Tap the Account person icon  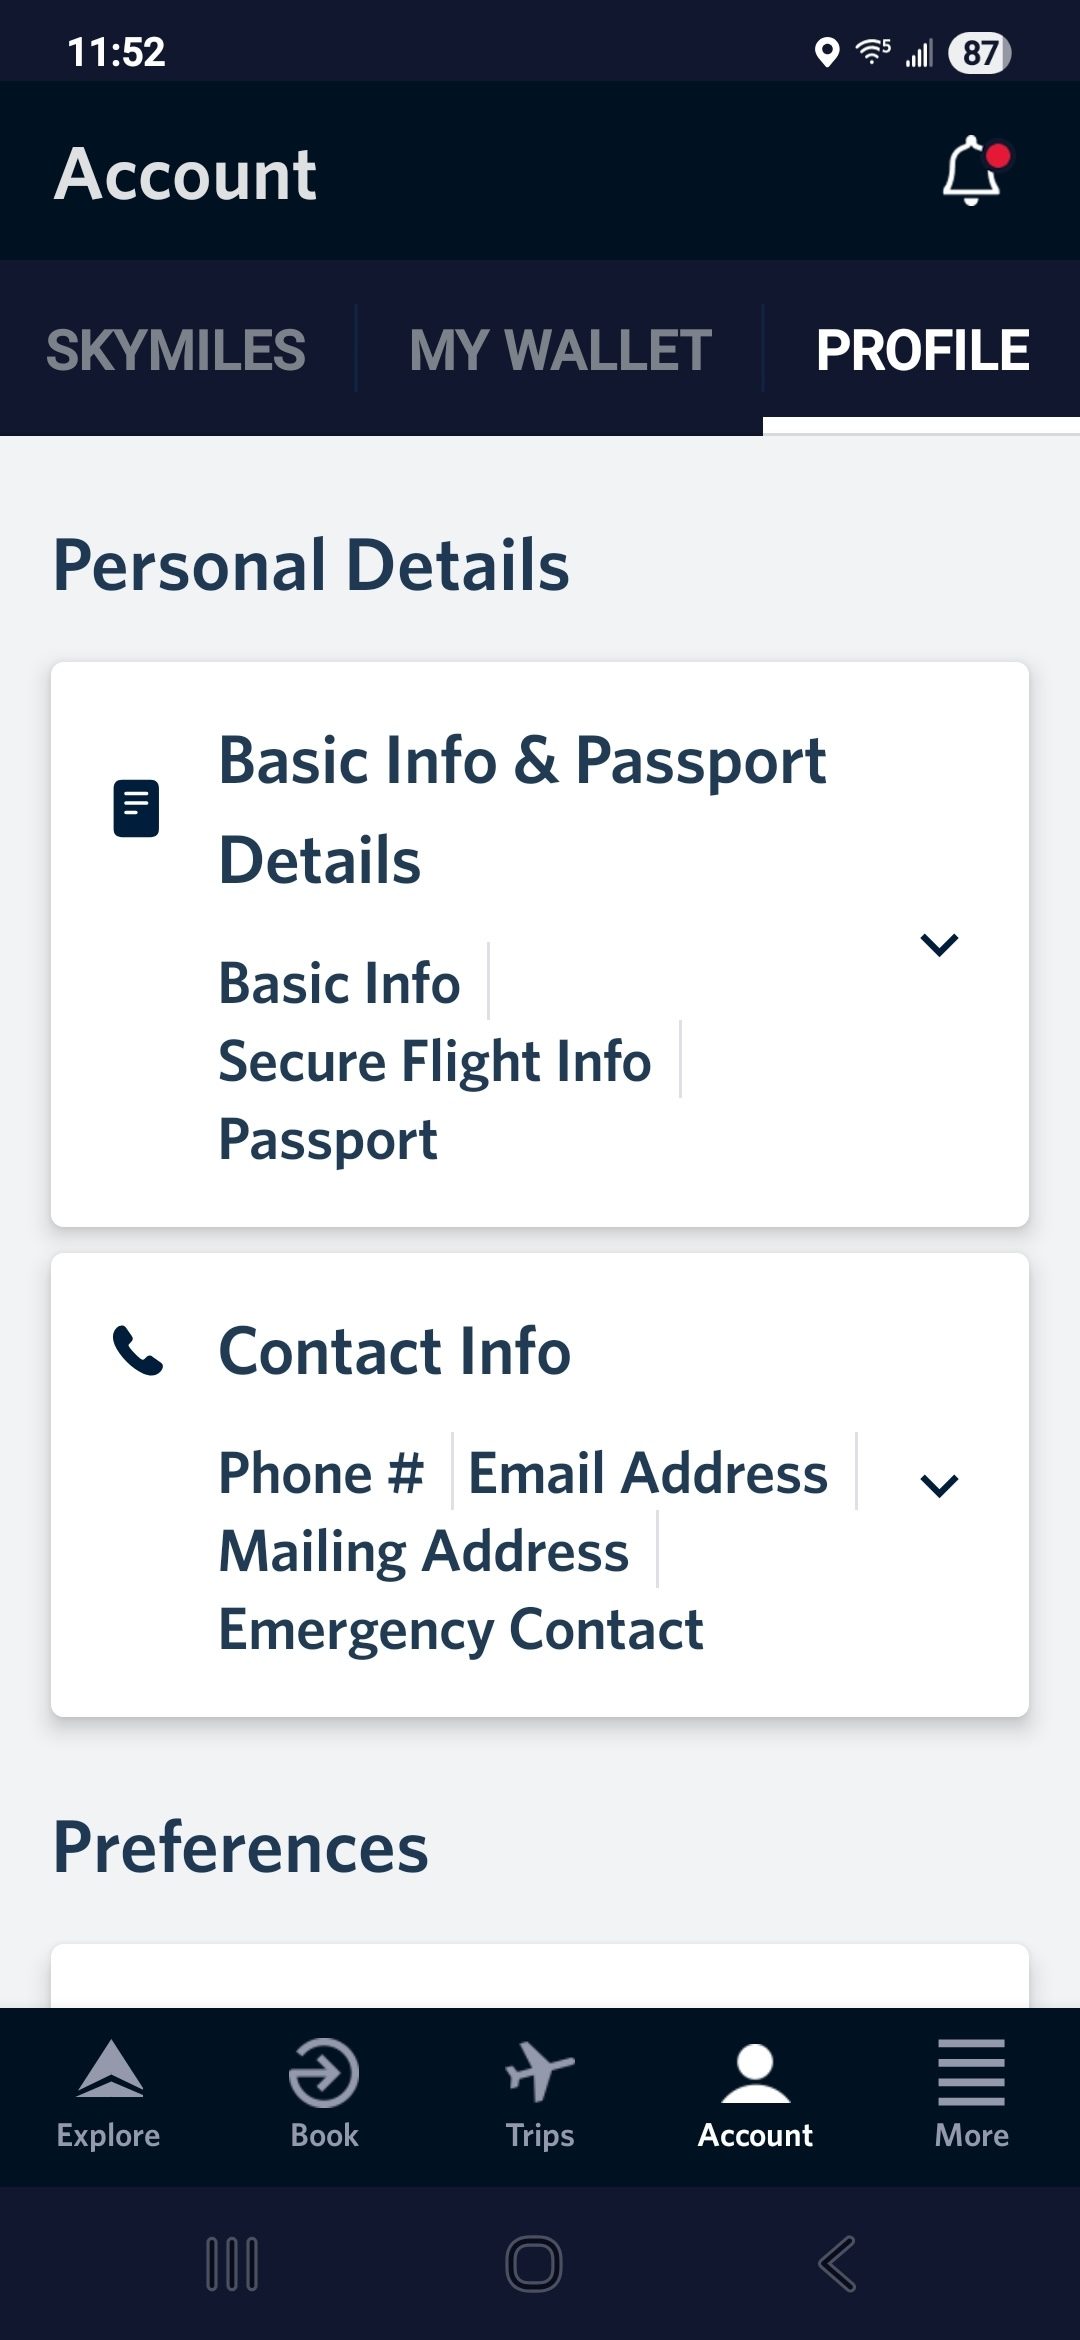(755, 2072)
